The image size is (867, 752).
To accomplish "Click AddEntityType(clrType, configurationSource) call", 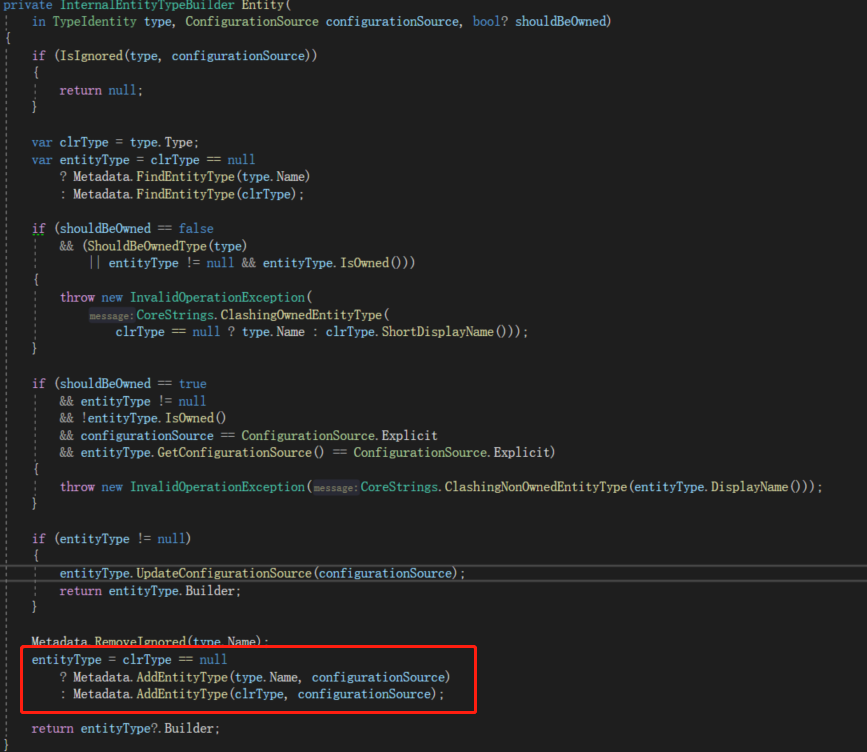I will pos(287,694).
